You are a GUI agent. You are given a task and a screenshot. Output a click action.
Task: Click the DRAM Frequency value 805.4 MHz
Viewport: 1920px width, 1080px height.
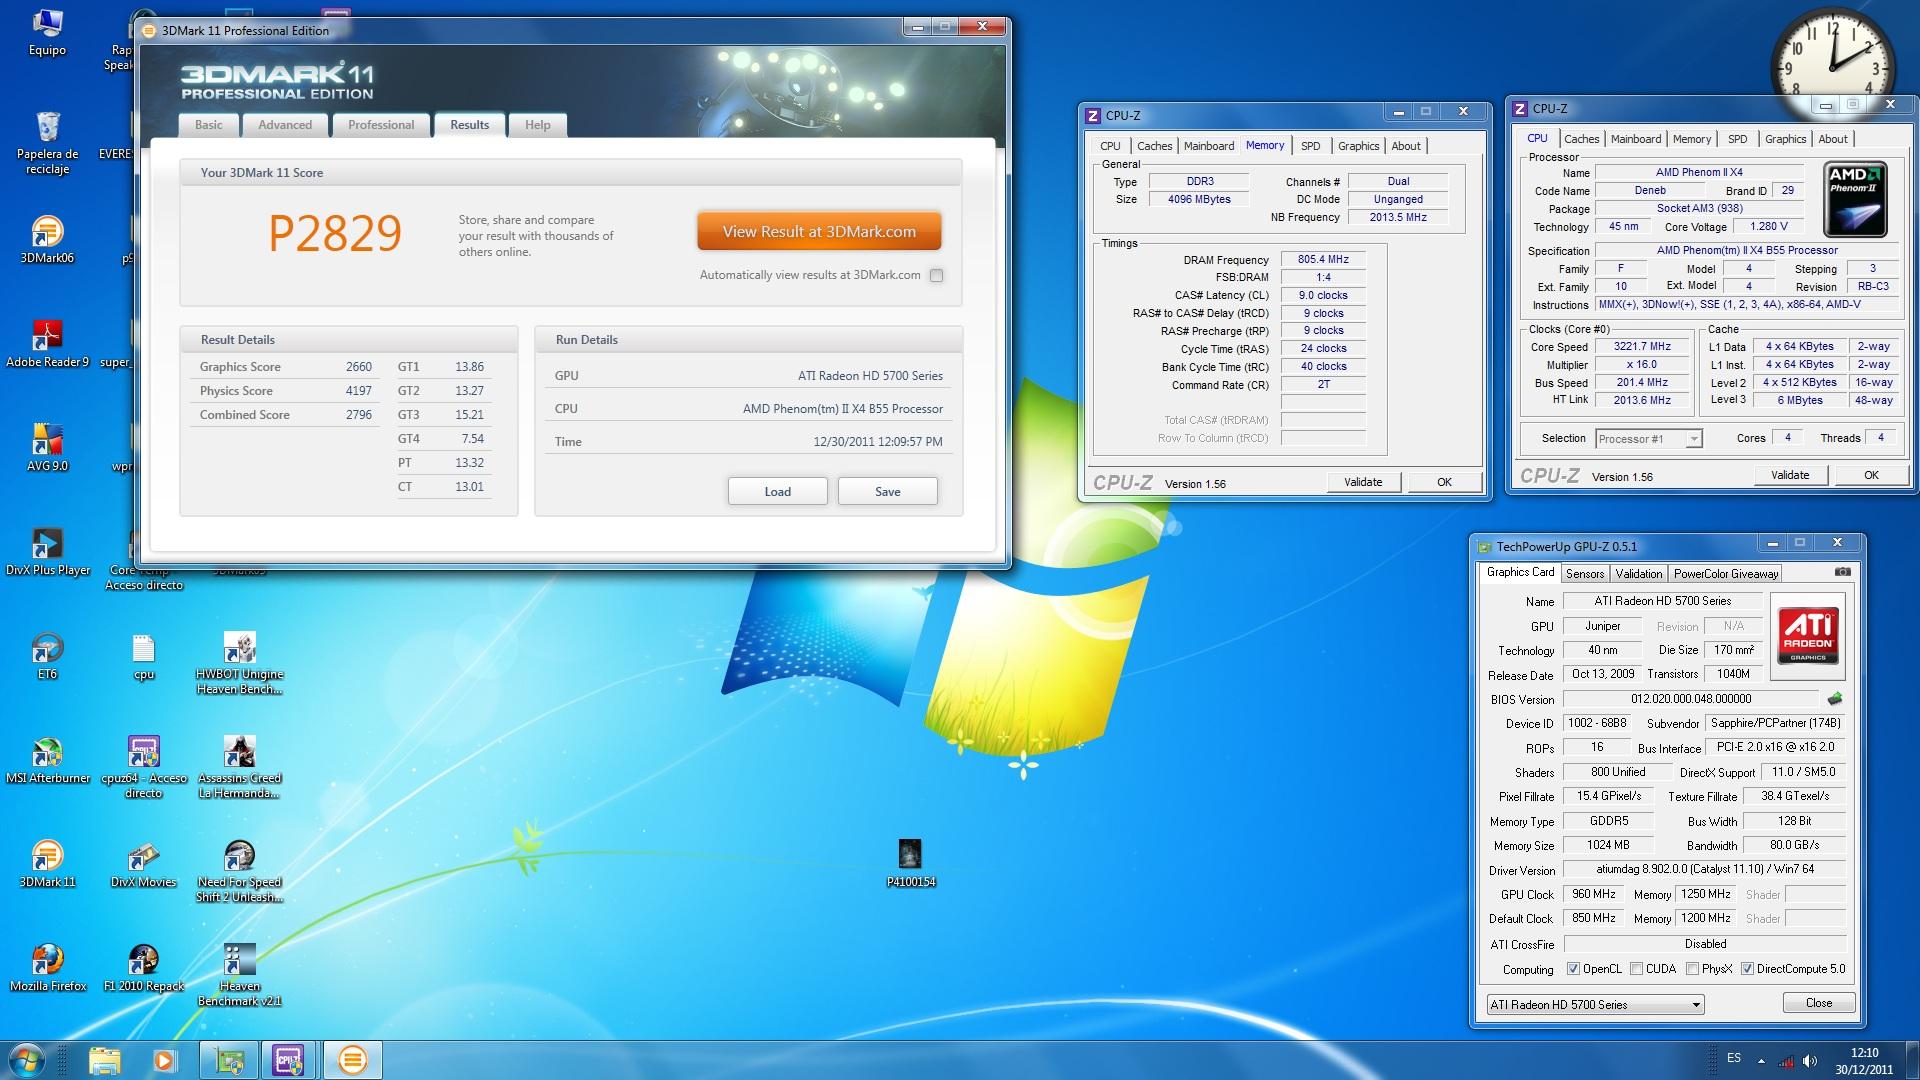(x=1323, y=260)
